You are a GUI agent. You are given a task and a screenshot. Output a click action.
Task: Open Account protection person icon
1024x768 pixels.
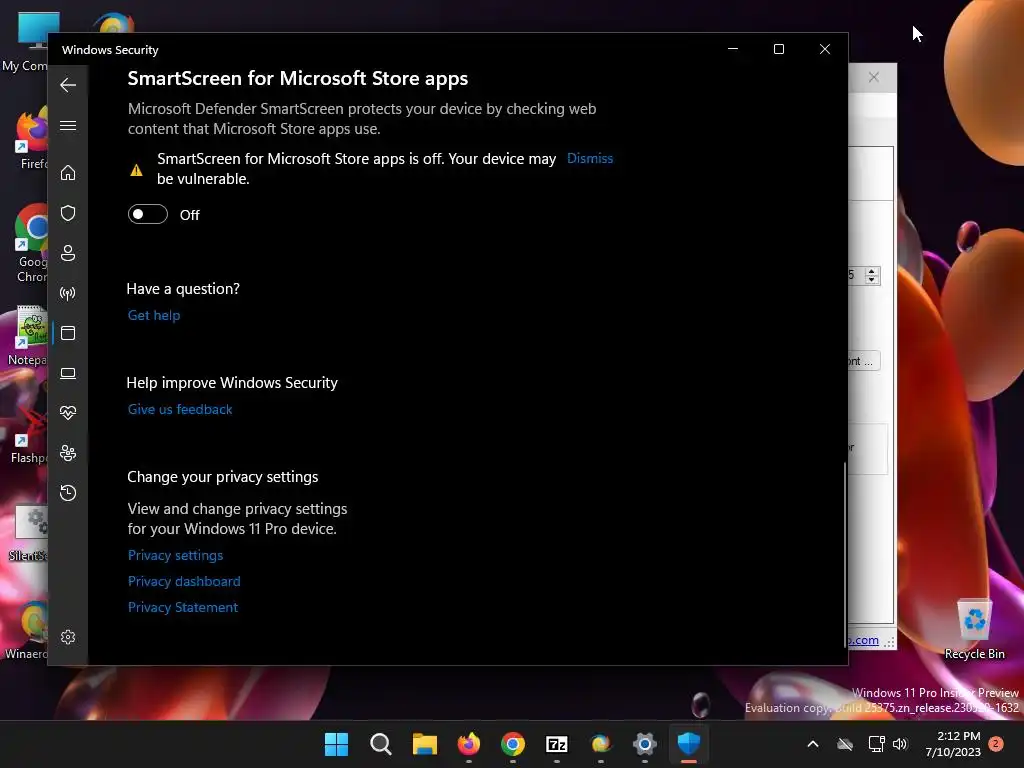point(68,253)
